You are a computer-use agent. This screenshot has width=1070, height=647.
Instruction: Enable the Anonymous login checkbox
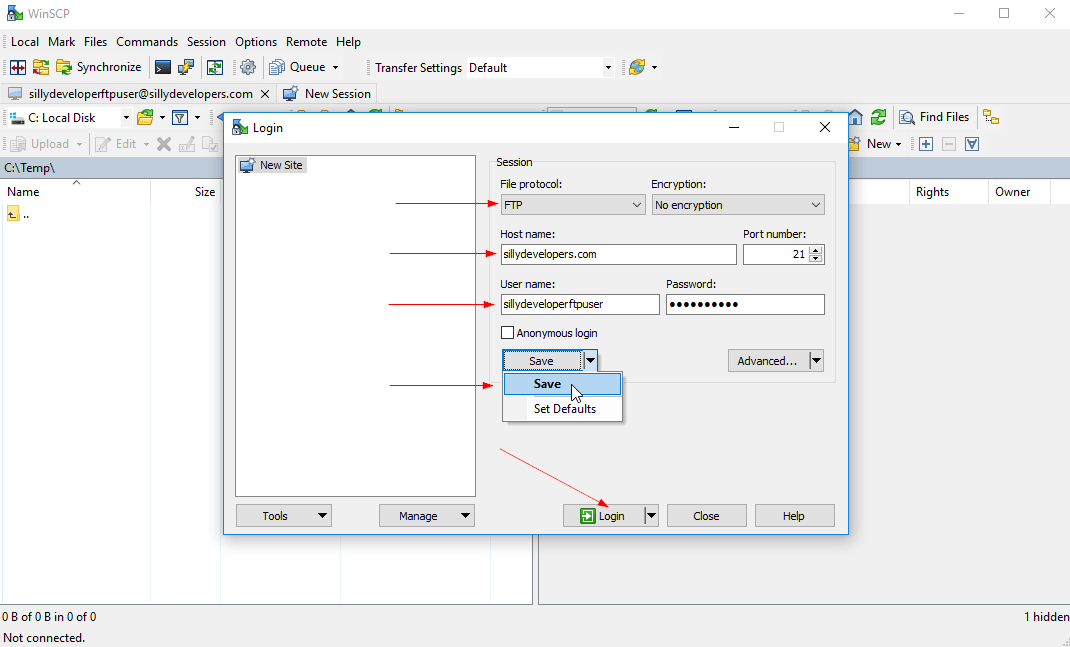507,333
